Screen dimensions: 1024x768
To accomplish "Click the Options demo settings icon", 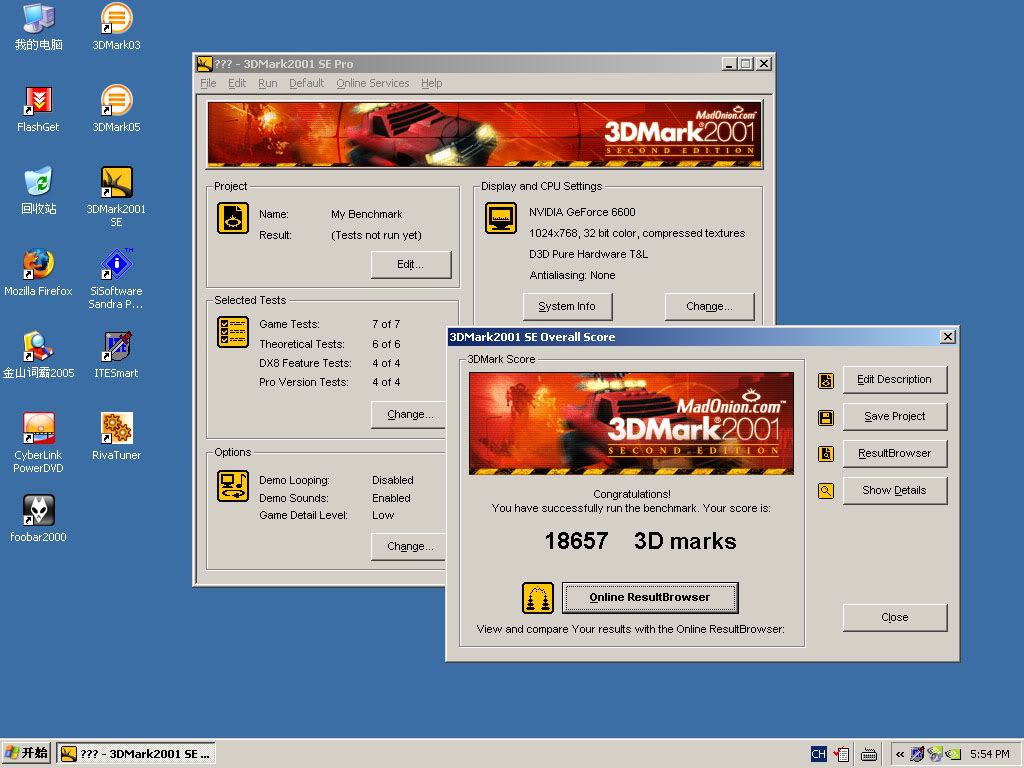I will (232, 486).
